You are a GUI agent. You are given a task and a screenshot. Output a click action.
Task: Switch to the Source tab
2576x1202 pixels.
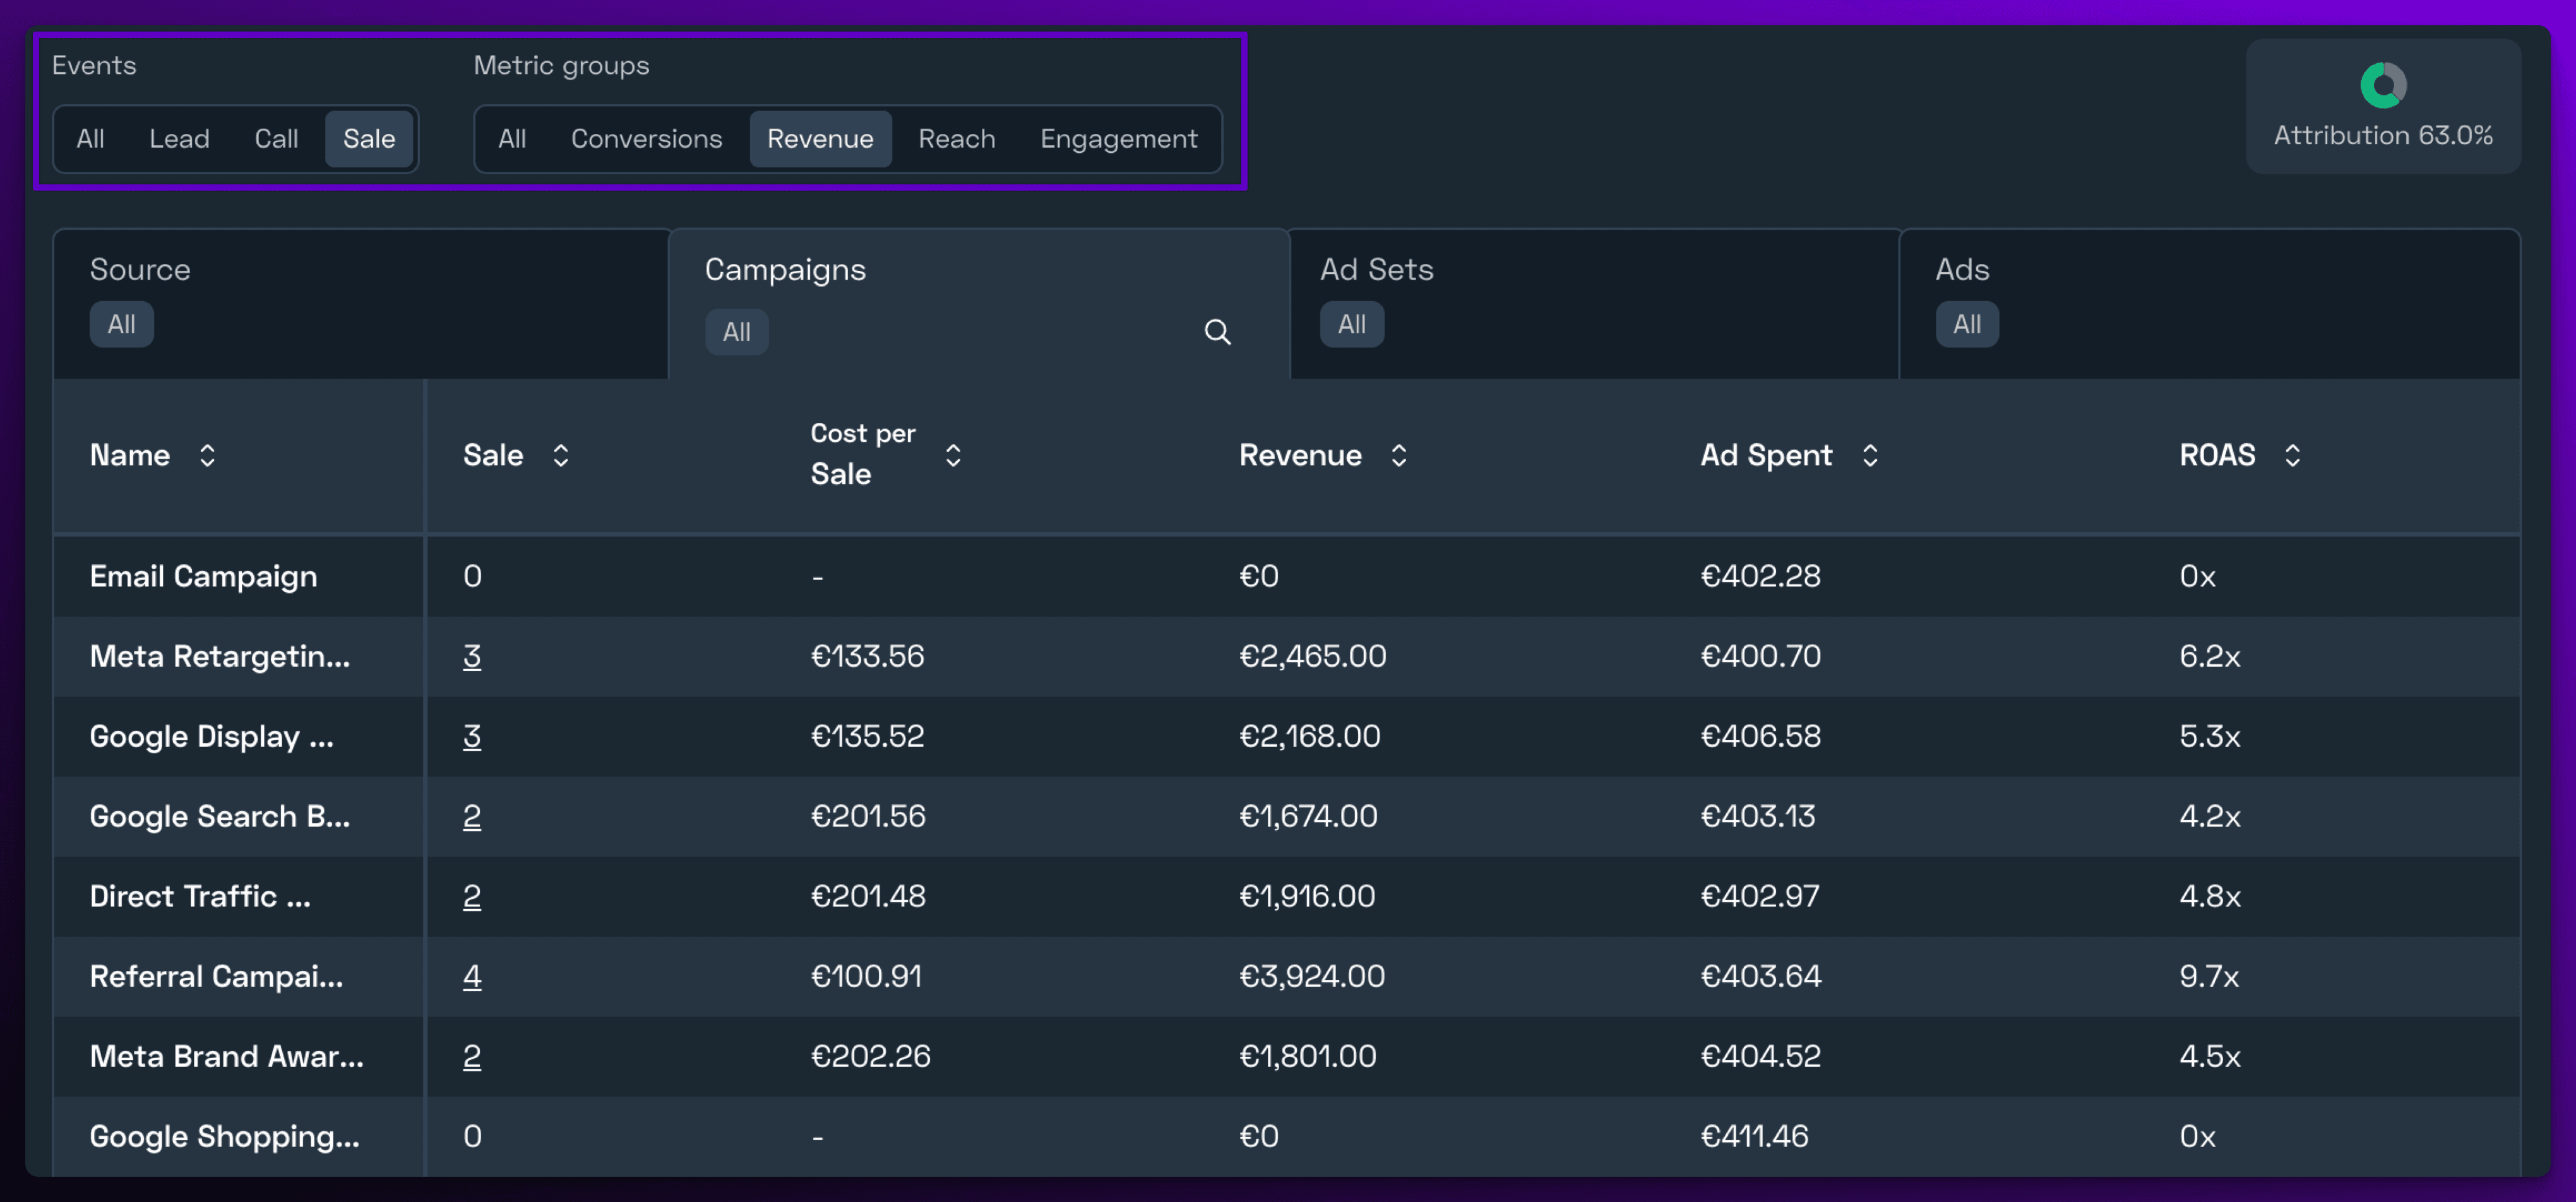pyautogui.click(x=140, y=270)
